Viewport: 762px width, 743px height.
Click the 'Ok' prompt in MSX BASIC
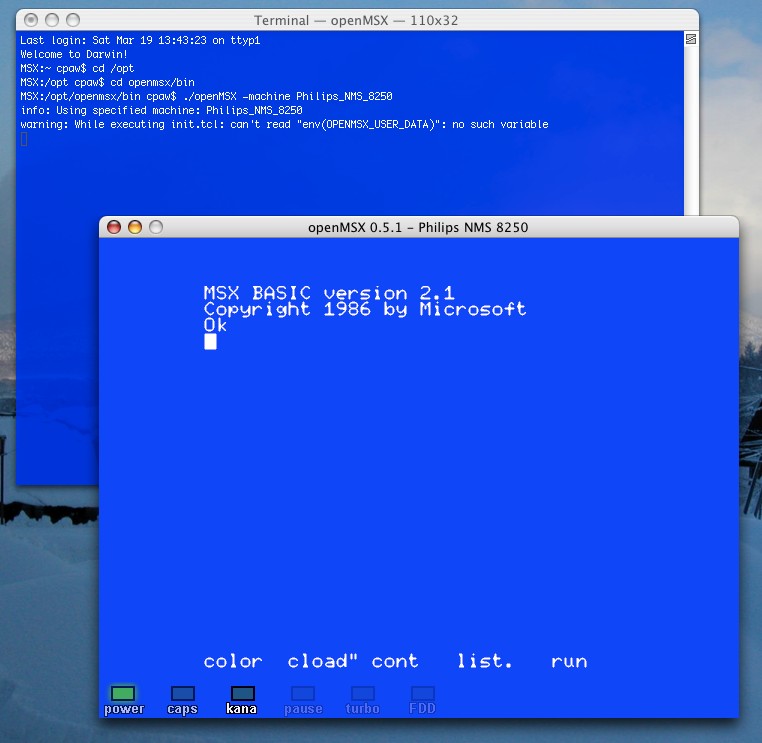[215, 325]
